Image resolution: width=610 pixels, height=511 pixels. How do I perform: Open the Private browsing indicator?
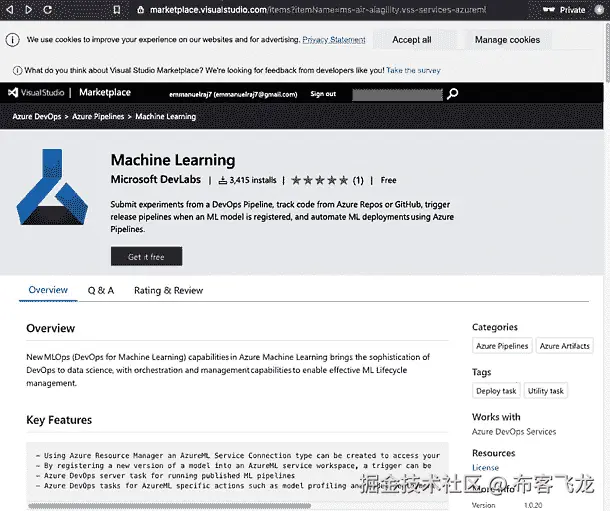click(564, 10)
